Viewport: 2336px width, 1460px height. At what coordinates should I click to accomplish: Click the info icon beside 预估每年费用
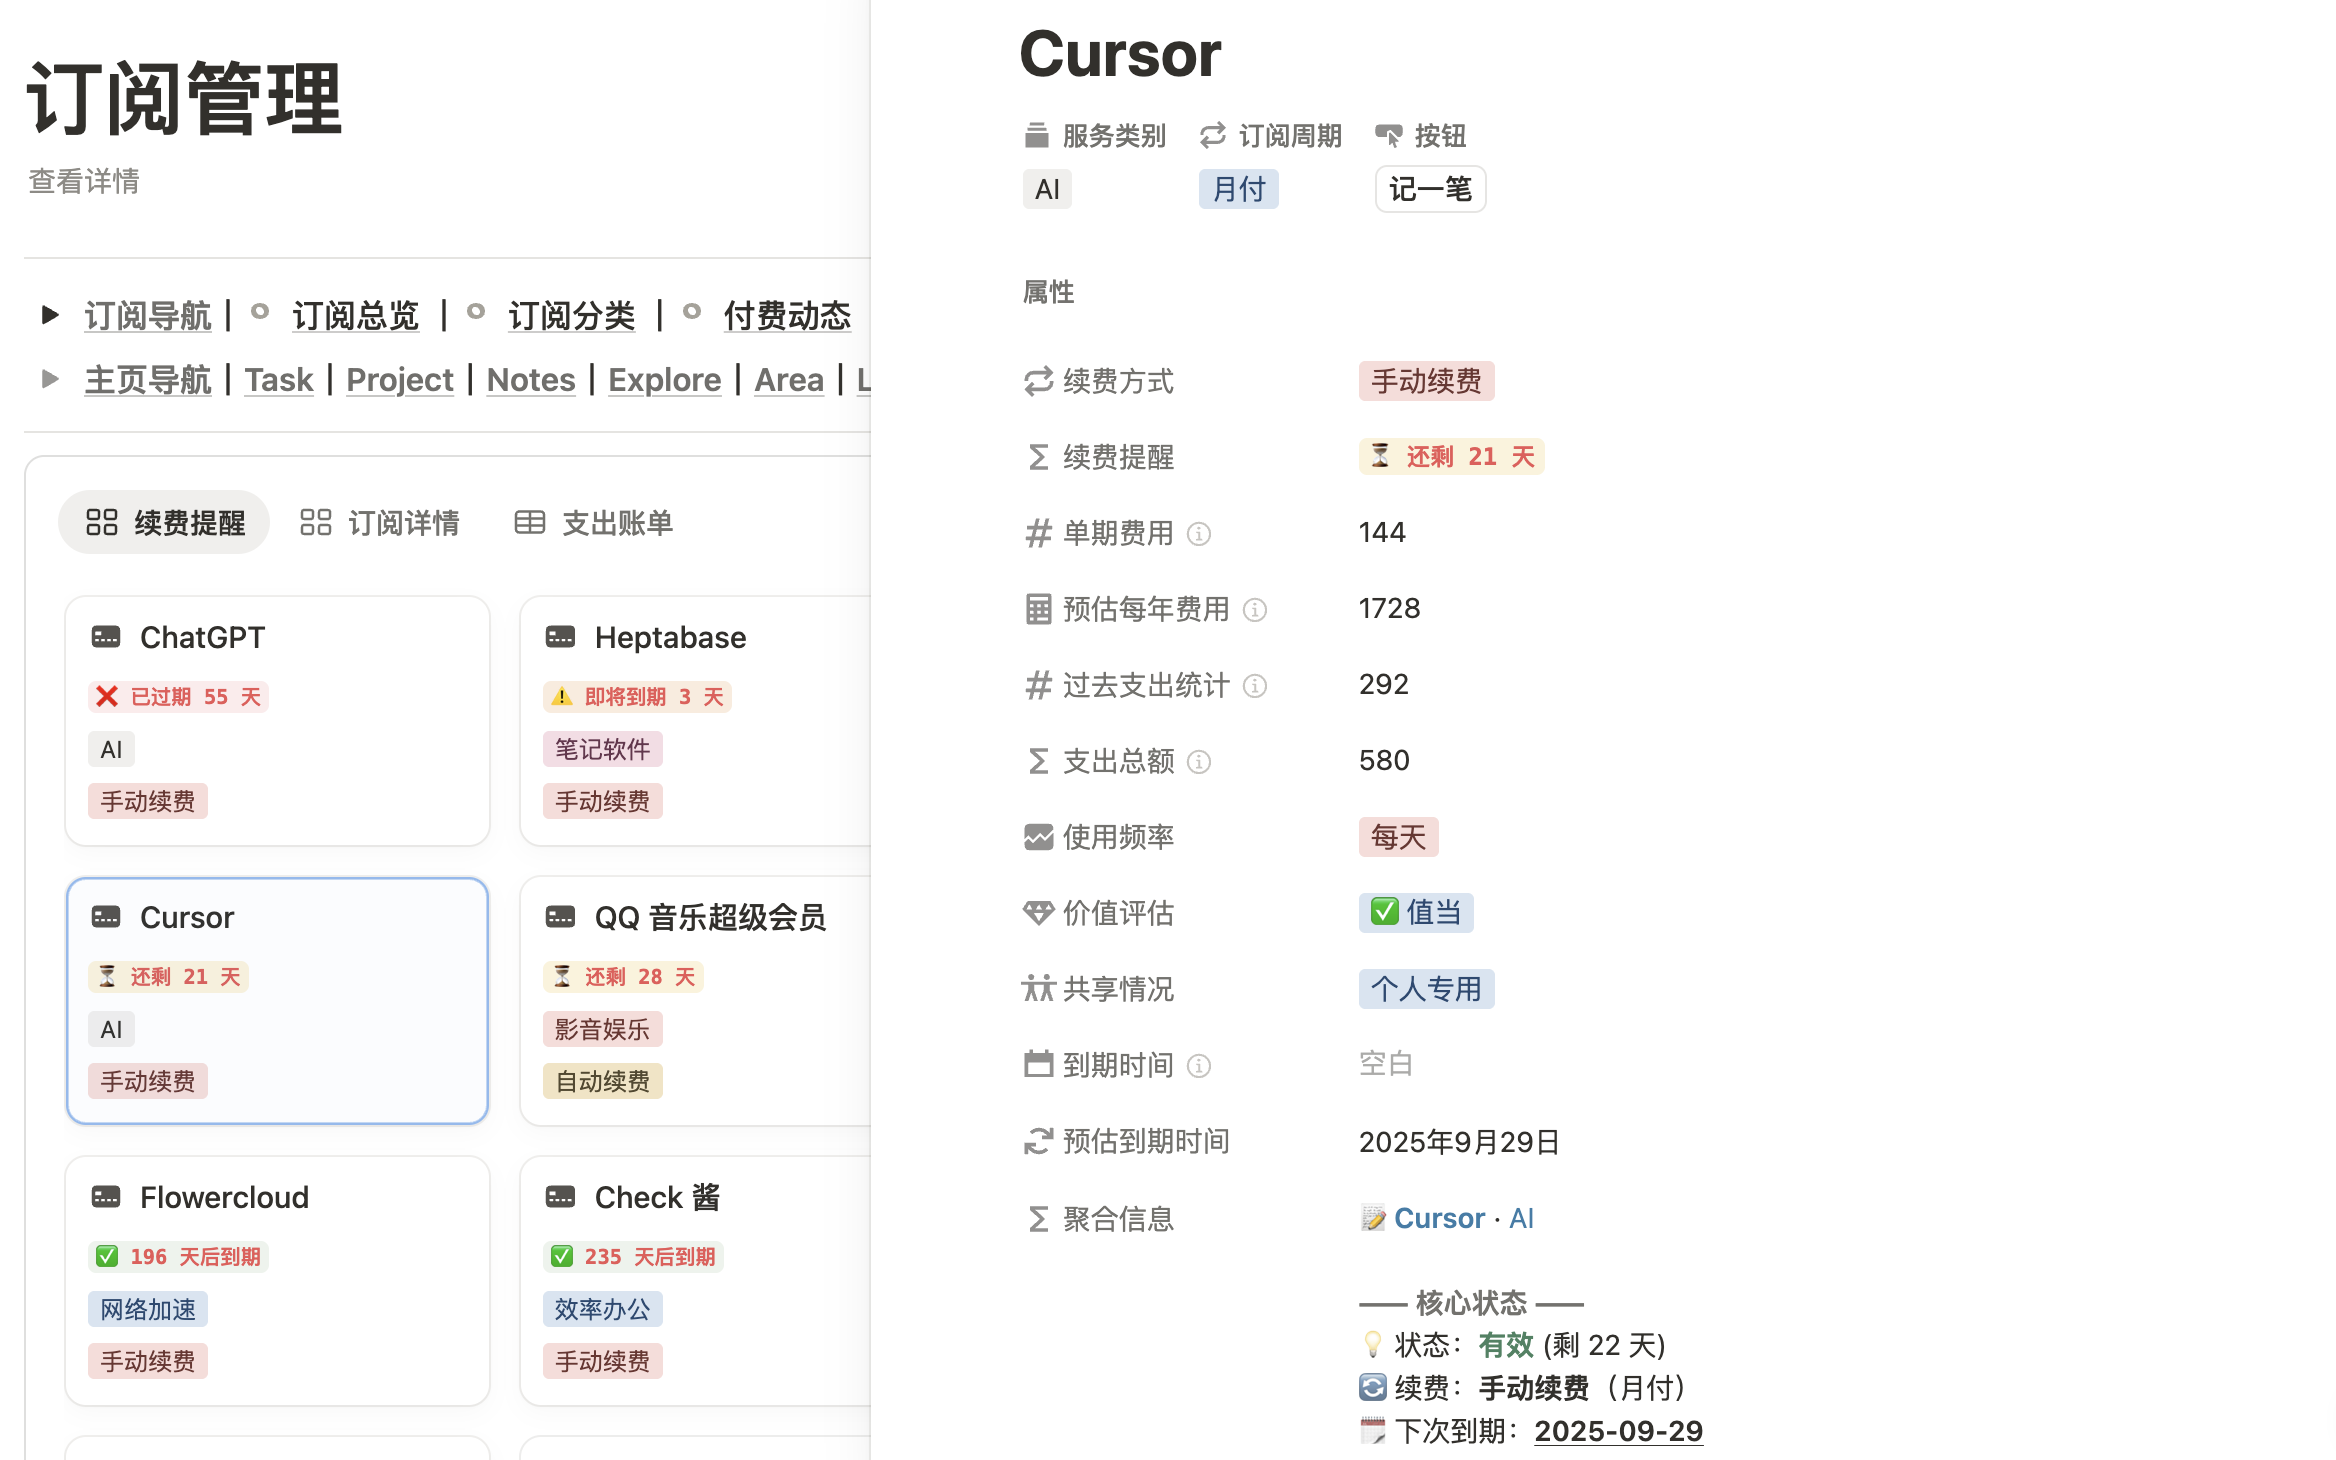point(1255,610)
